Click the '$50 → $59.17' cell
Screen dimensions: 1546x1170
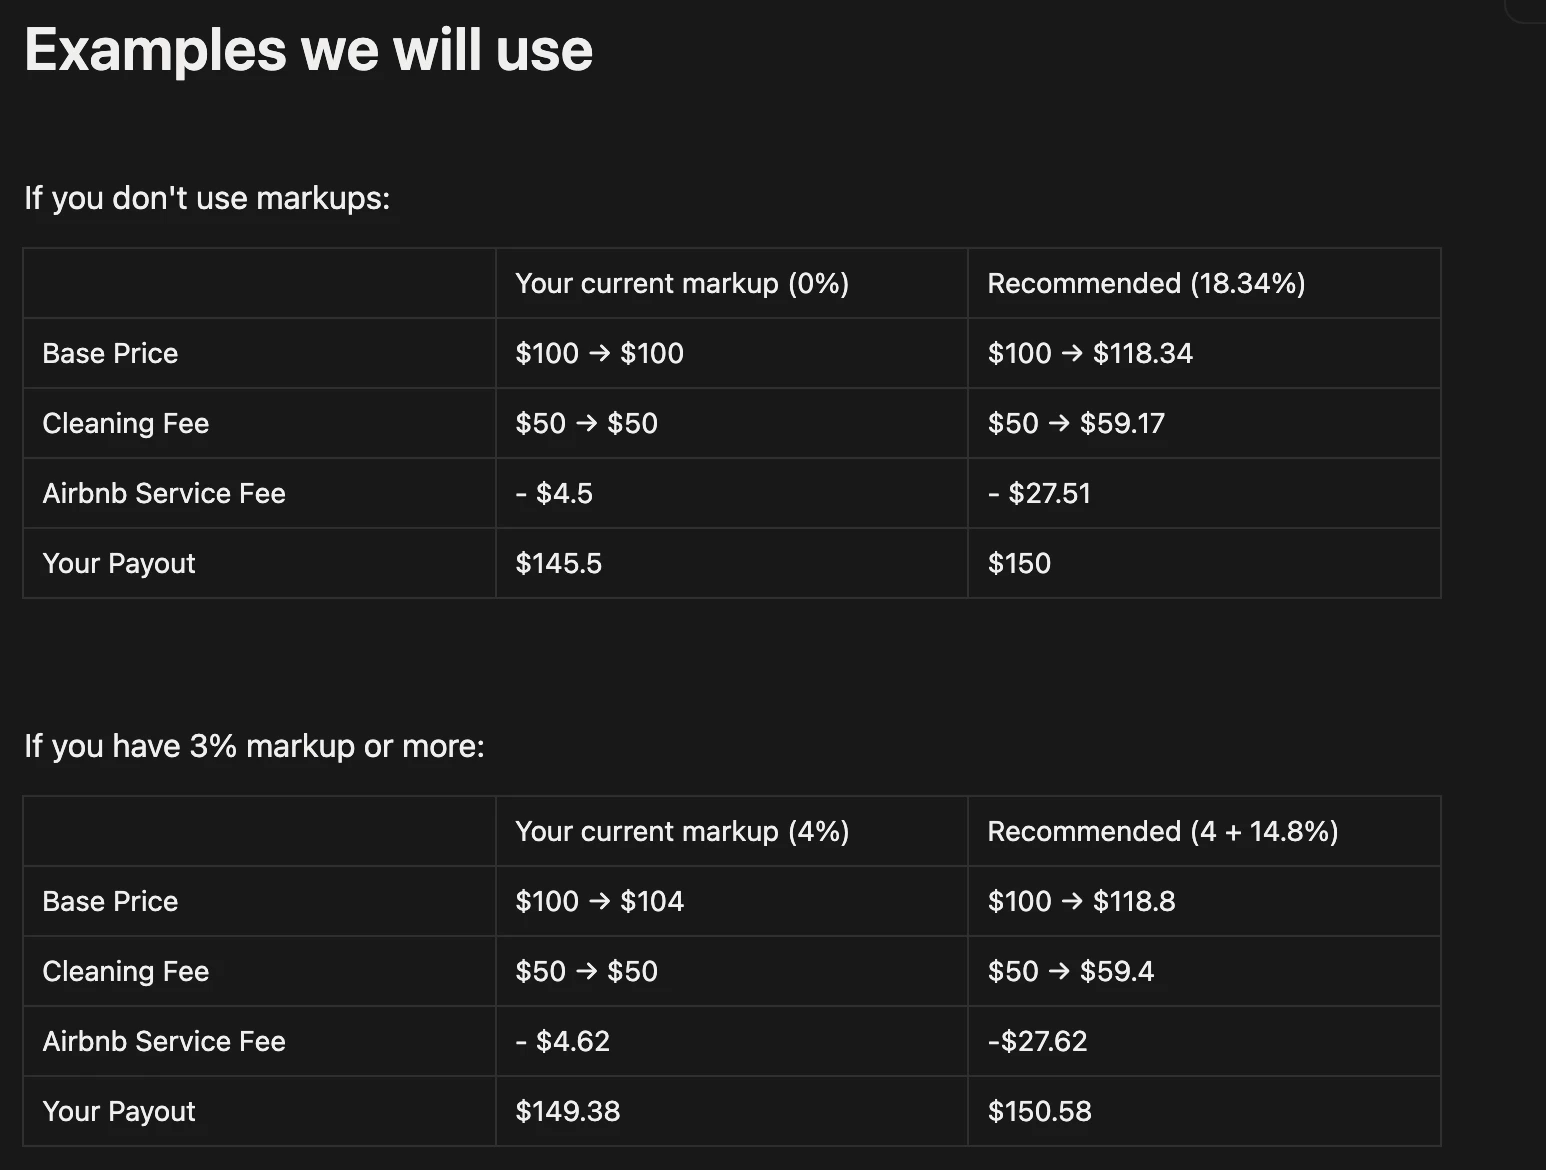pyautogui.click(x=1075, y=424)
